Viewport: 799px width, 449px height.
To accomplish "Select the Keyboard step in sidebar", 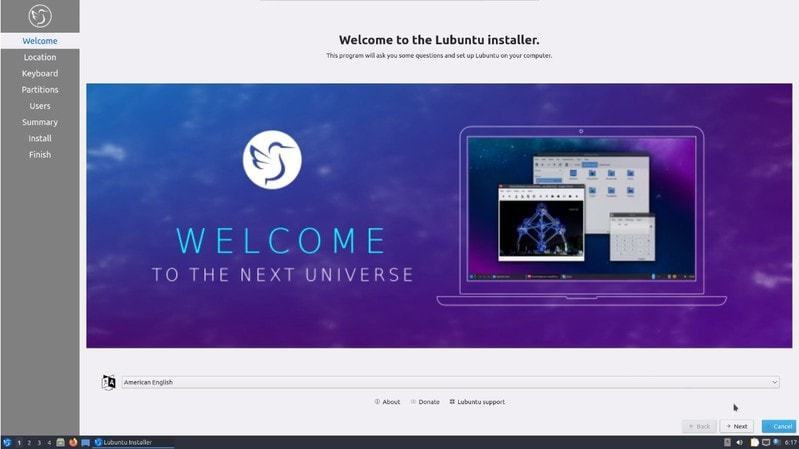I will [x=40, y=73].
